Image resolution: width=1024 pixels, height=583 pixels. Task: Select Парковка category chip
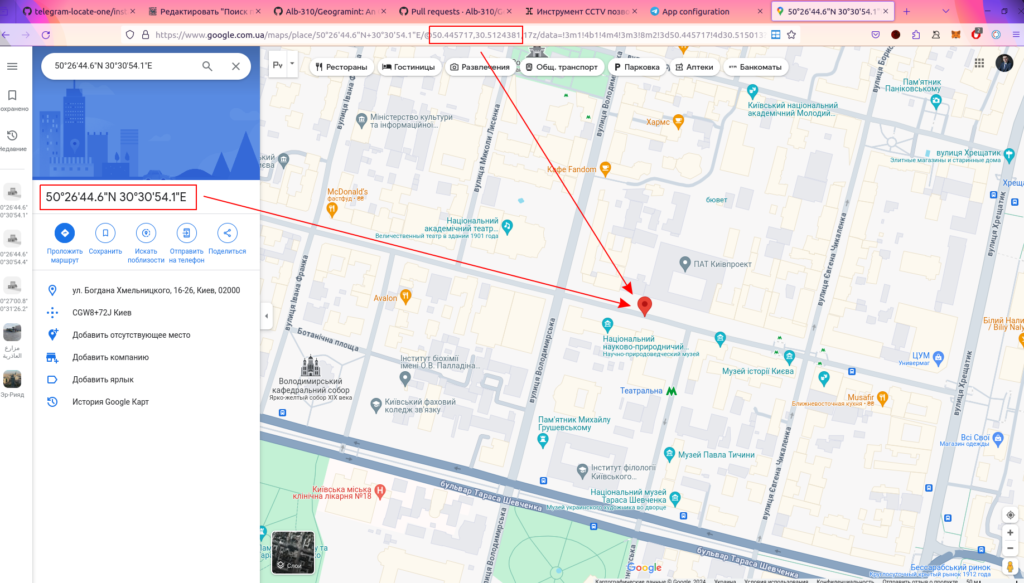point(637,67)
